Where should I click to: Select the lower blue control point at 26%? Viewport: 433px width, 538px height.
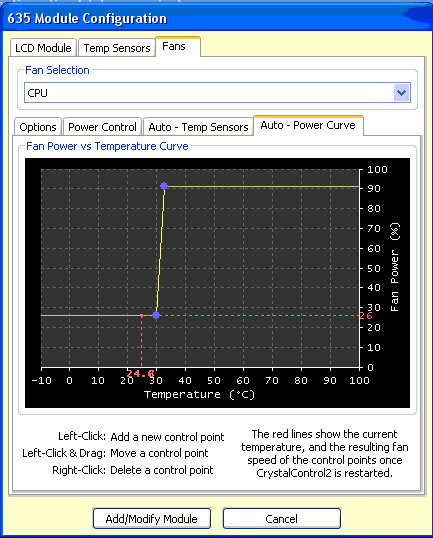pyautogui.click(x=156, y=315)
